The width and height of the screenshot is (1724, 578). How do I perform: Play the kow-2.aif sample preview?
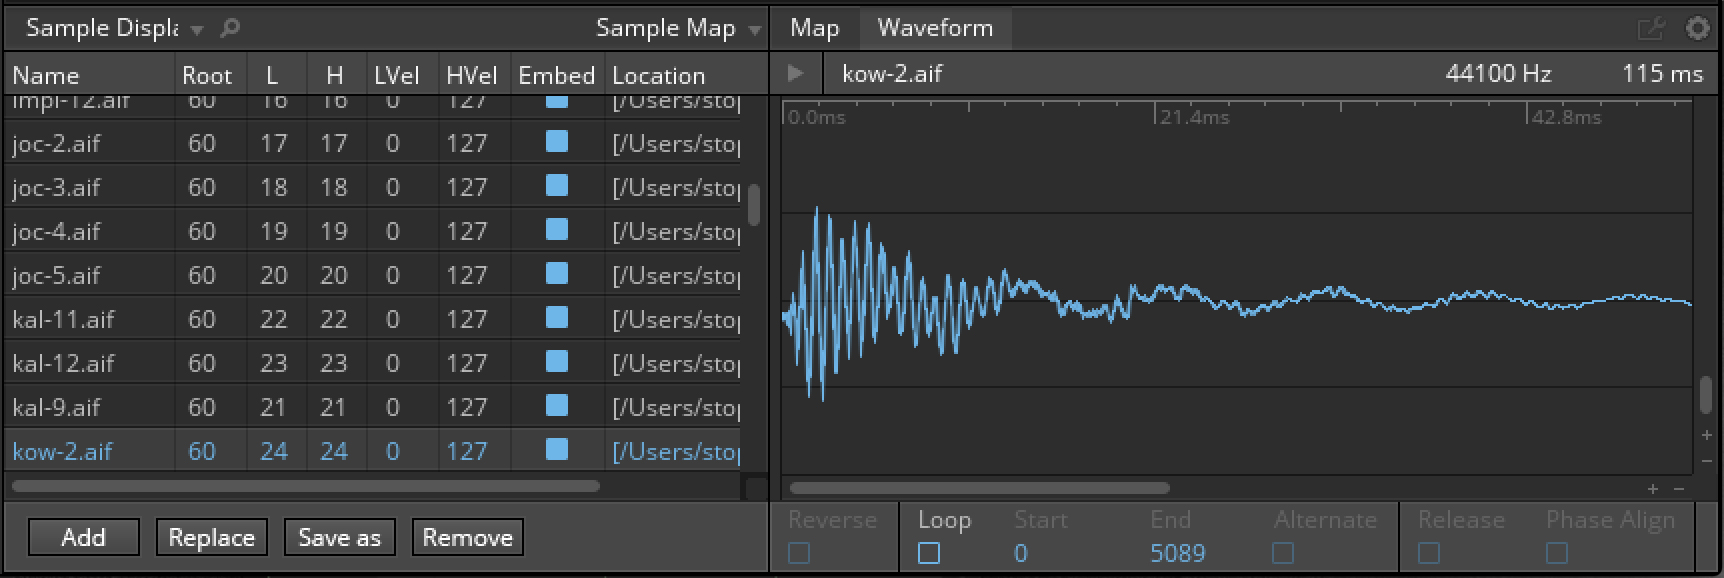coord(796,73)
